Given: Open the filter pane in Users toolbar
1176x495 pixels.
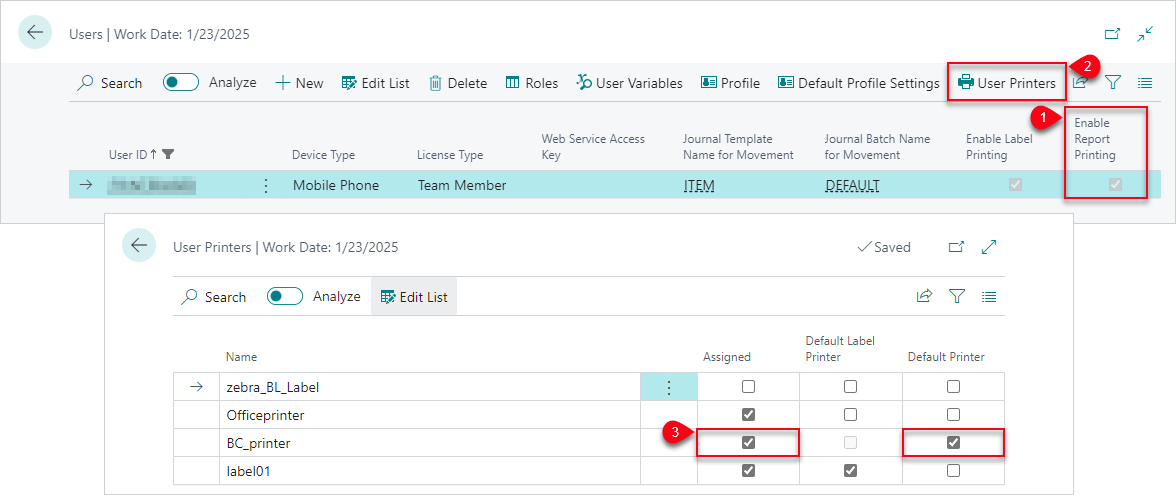Looking at the screenshot, I should pyautogui.click(x=1113, y=83).
